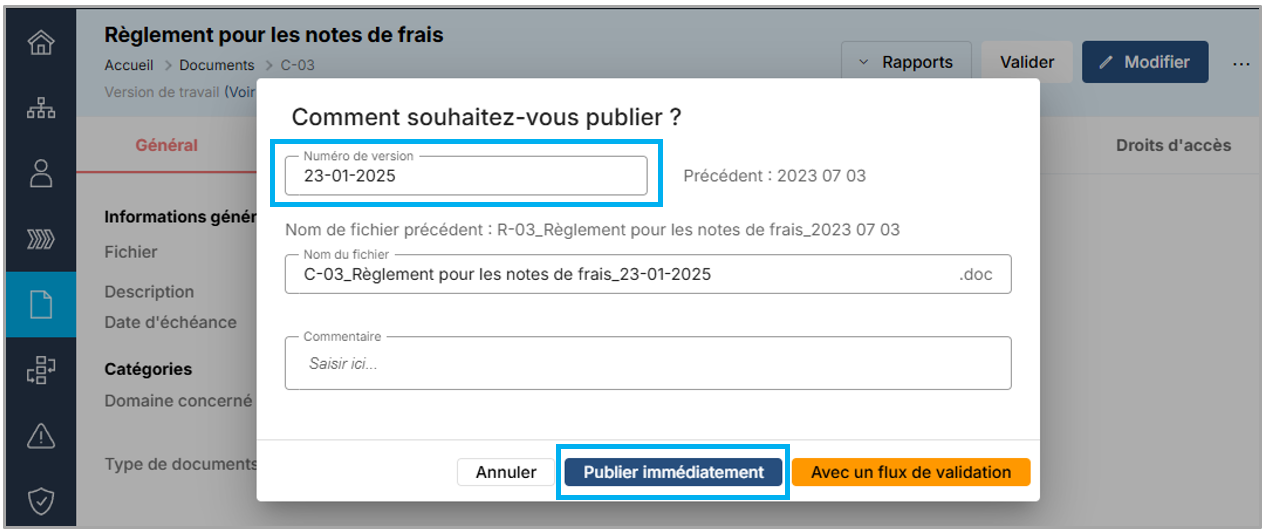Open the shield checkmark sidebar icon
The image size is (1262, 532).
(x=41, y=500)
